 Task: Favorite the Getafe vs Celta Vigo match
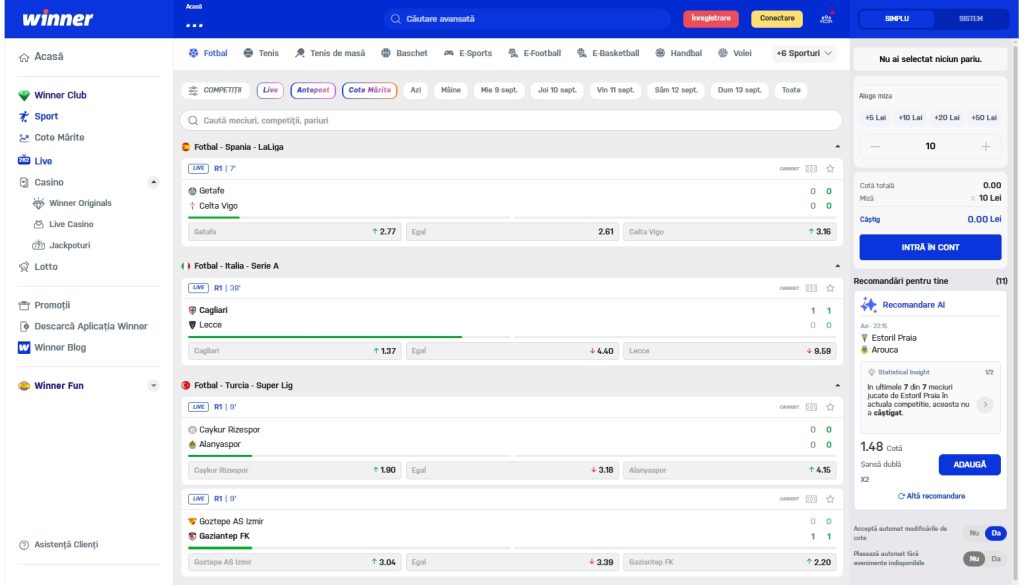coord(830,168)
